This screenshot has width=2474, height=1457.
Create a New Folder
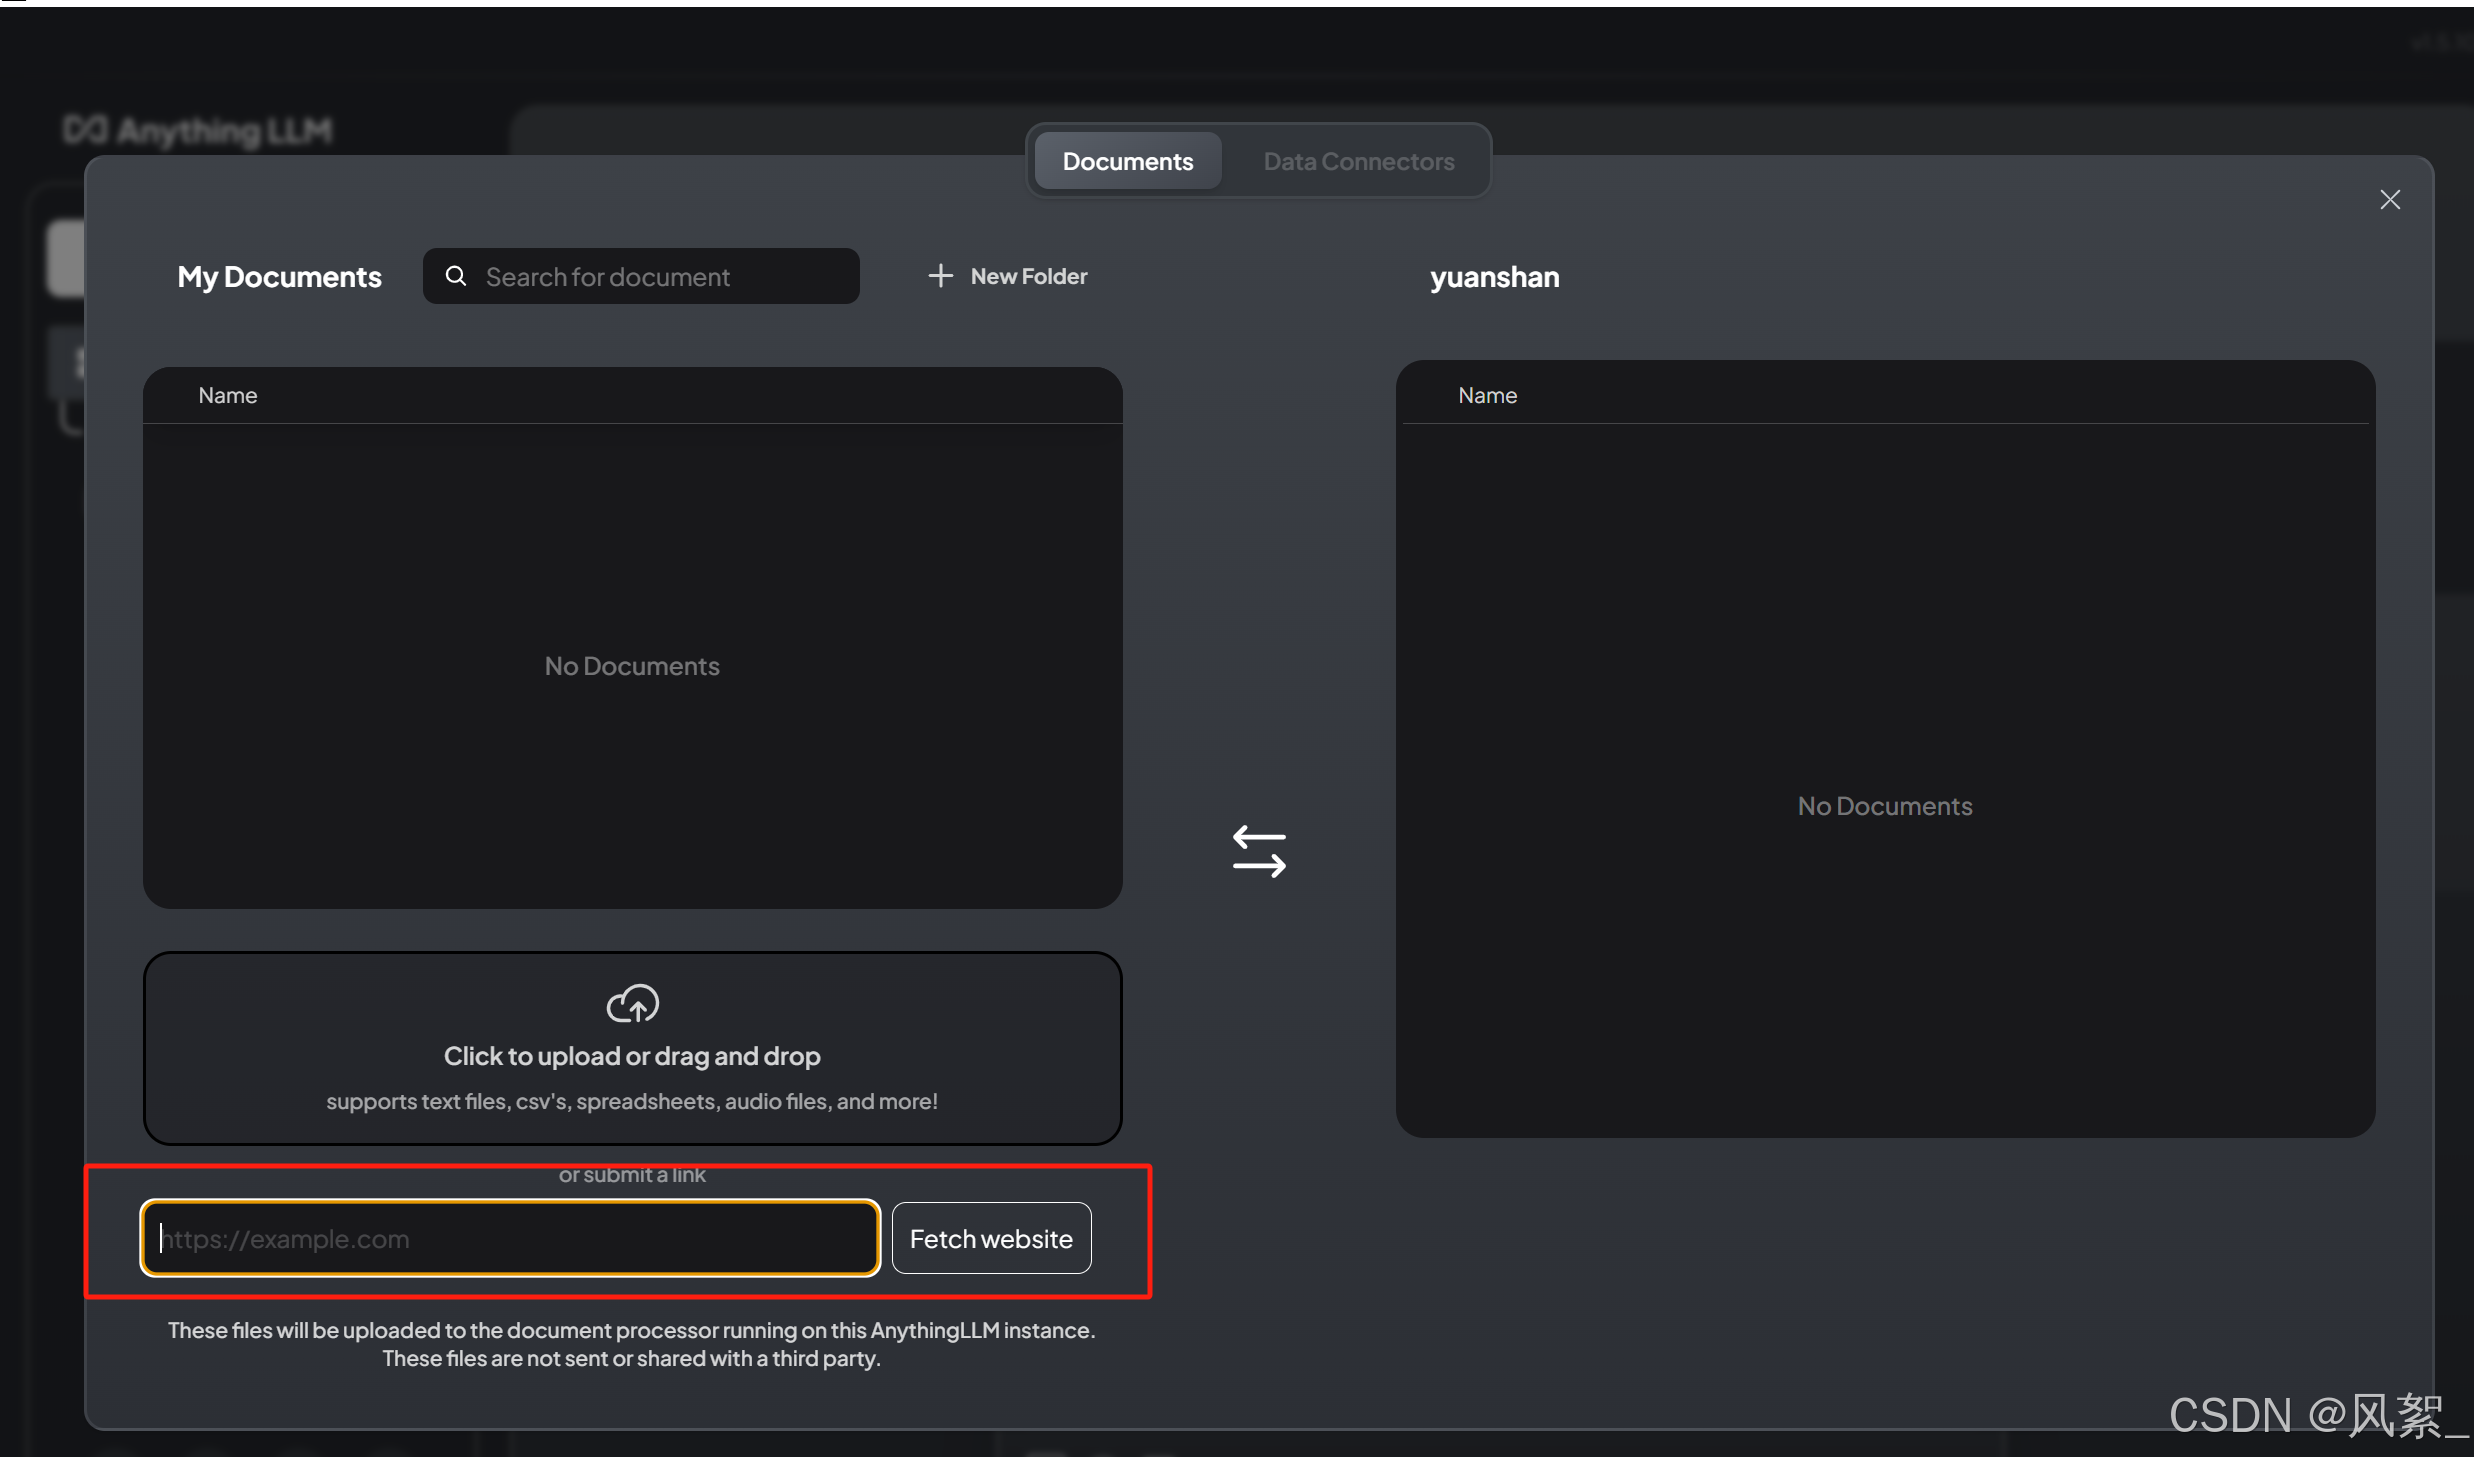[1007, 276]
